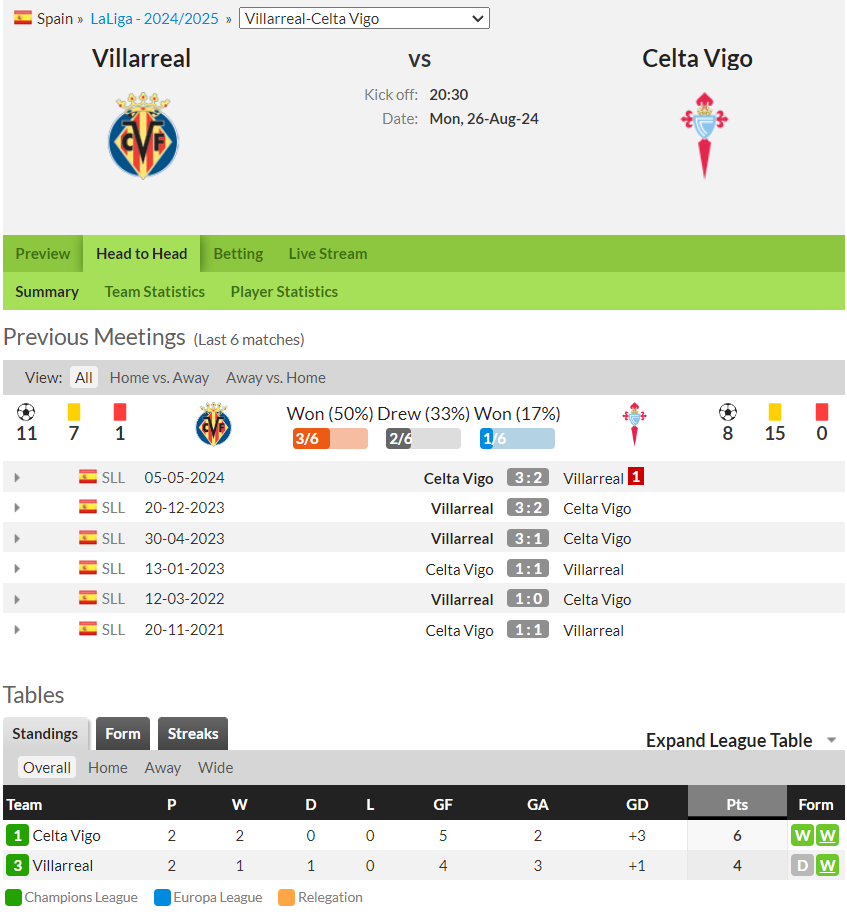This screenshot has width=847, height=922.
Task: Click the small Villarreal crest in Previous Meetings
Action: coord(214,424)
